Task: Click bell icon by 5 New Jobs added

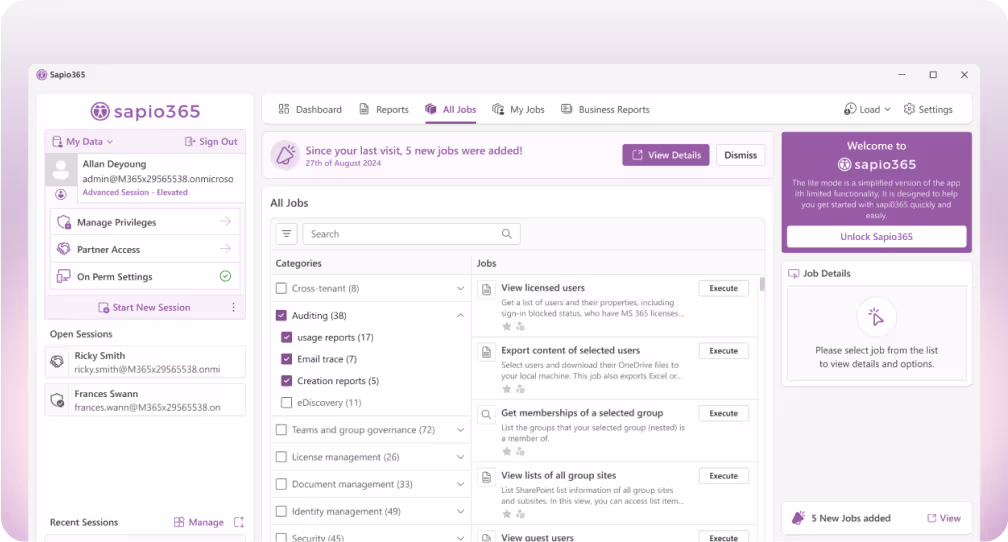Action: click(798, 518)
